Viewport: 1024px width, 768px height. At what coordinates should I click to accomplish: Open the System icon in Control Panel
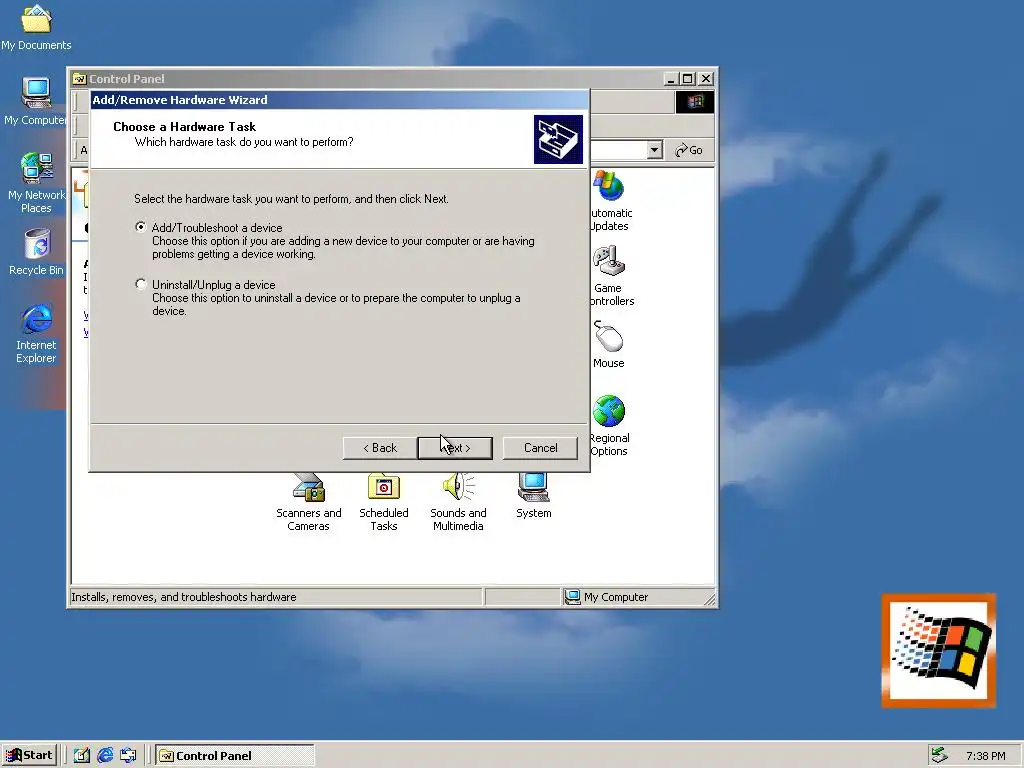(x=534, y=496)
